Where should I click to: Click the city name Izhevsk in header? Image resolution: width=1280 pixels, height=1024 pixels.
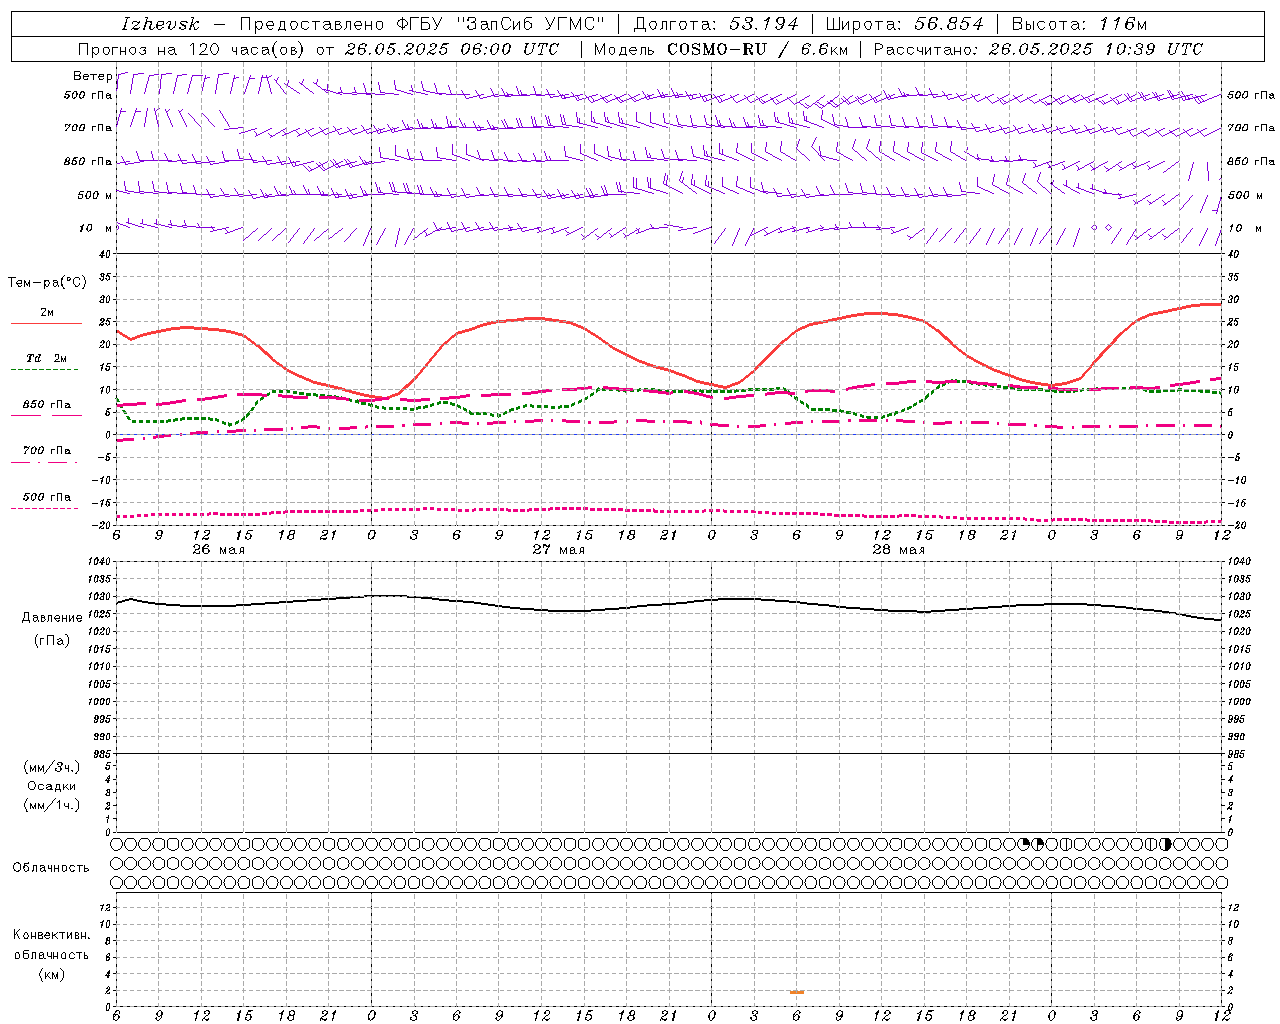pyautogui.click(x=160, y=24)
